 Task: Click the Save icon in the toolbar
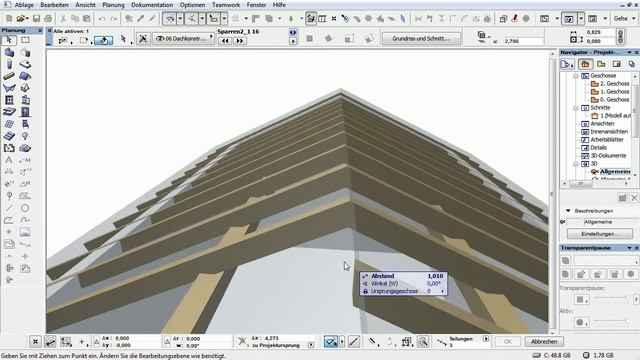pyautogui.click(x=36, y=18)
